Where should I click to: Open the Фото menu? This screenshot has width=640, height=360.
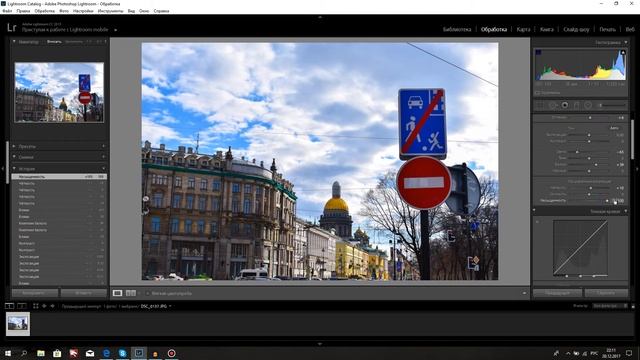(64, 11)
